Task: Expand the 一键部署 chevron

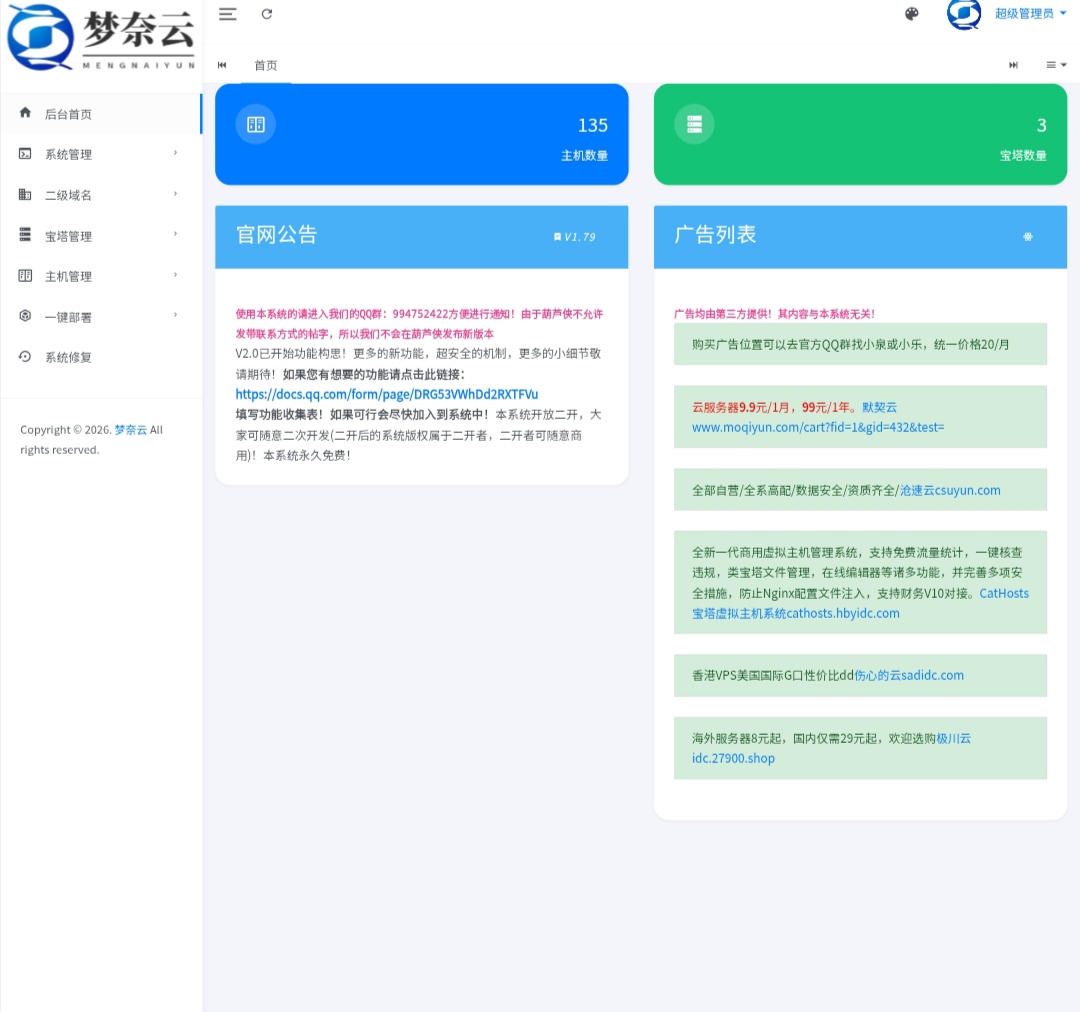Action: [x=176, y=315]
